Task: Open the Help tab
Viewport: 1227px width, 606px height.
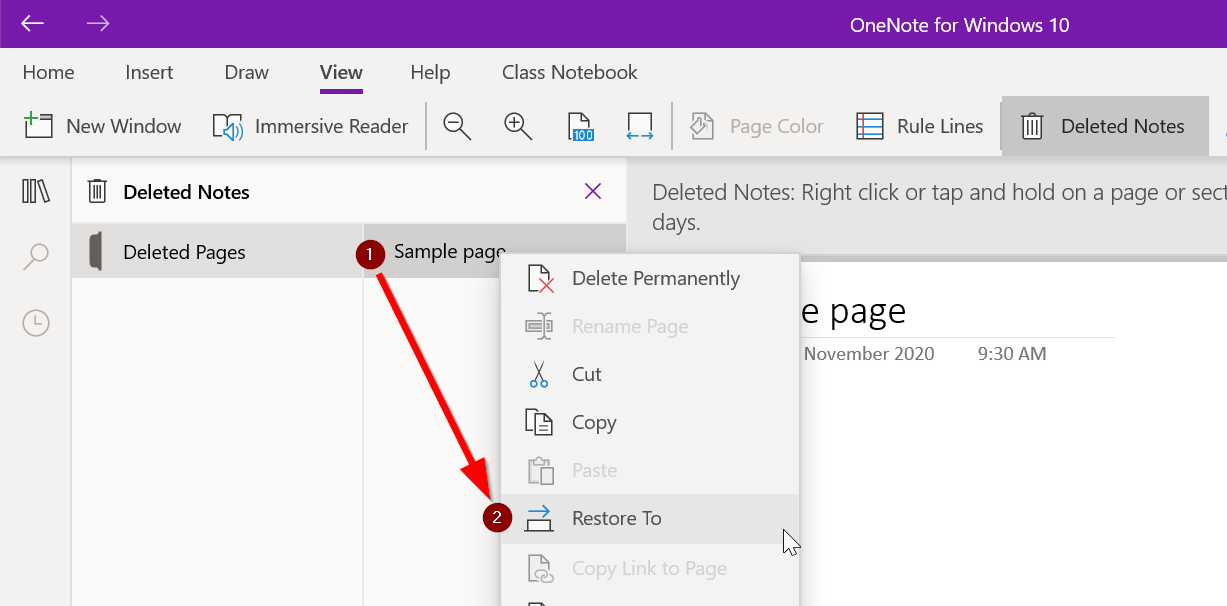Action: [x=430, y=72]
